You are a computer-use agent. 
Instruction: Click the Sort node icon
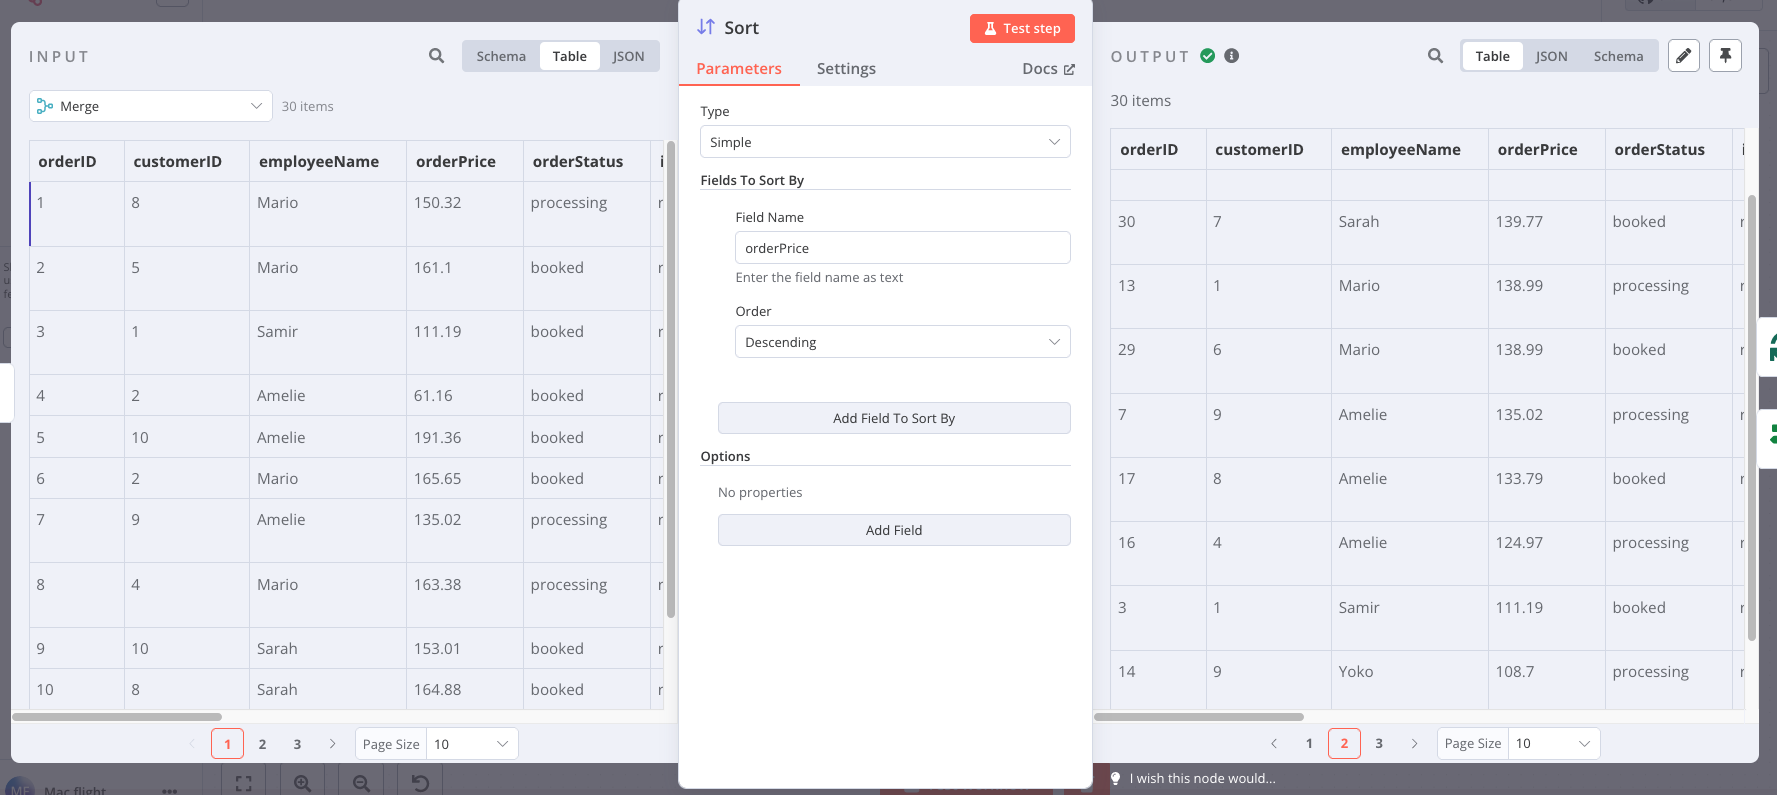click(x=706, y=27)
